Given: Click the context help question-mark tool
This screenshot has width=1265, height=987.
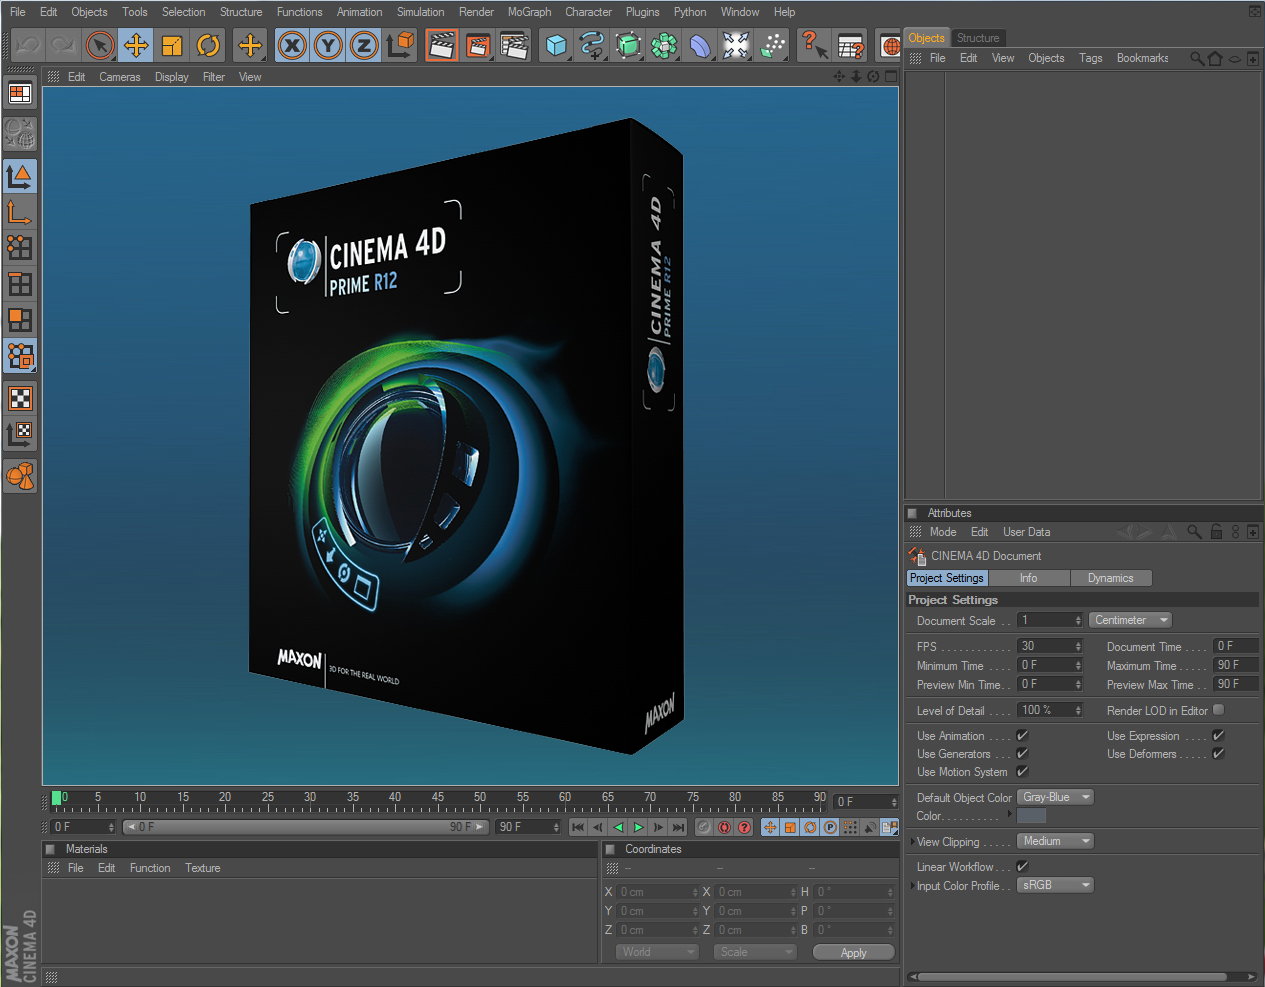Looking at the screenshot, I should click(x=814, y=45).
